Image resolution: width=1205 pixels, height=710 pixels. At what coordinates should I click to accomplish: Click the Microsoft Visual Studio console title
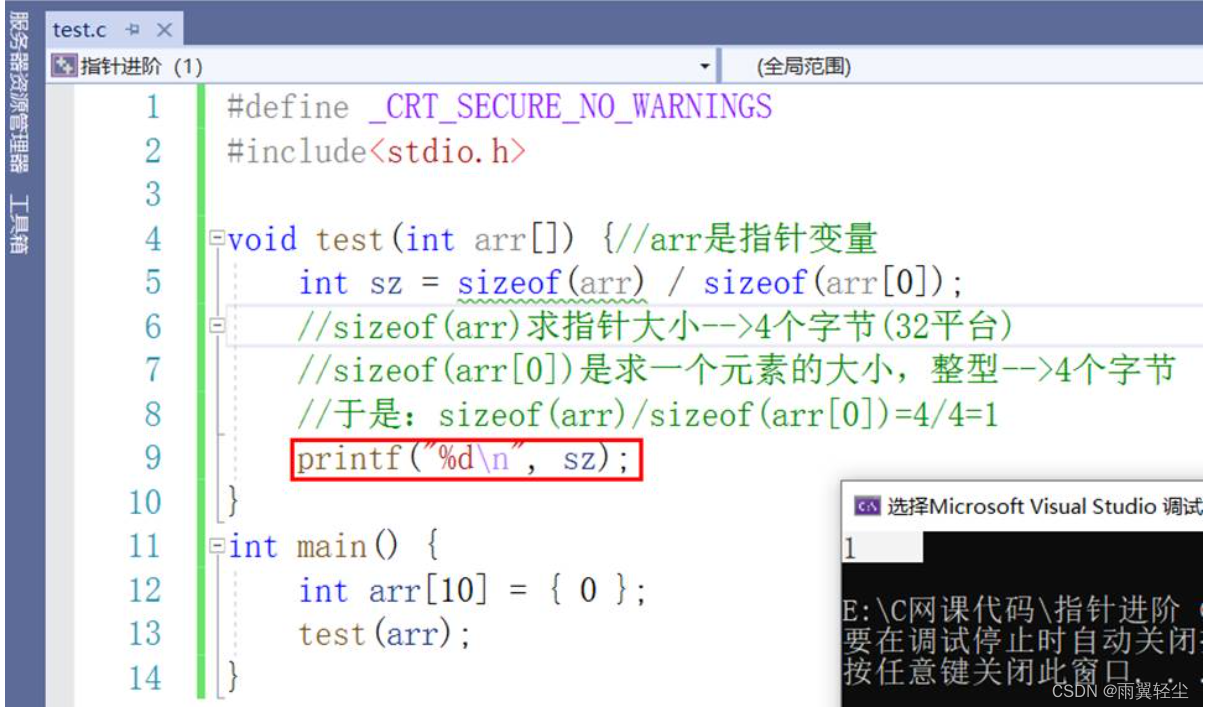click(x=1044, y=507)
